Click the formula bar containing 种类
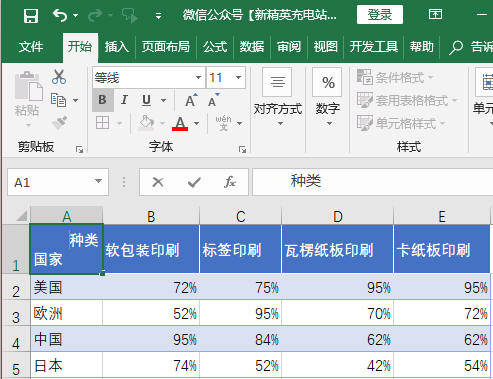 [373, 182]
